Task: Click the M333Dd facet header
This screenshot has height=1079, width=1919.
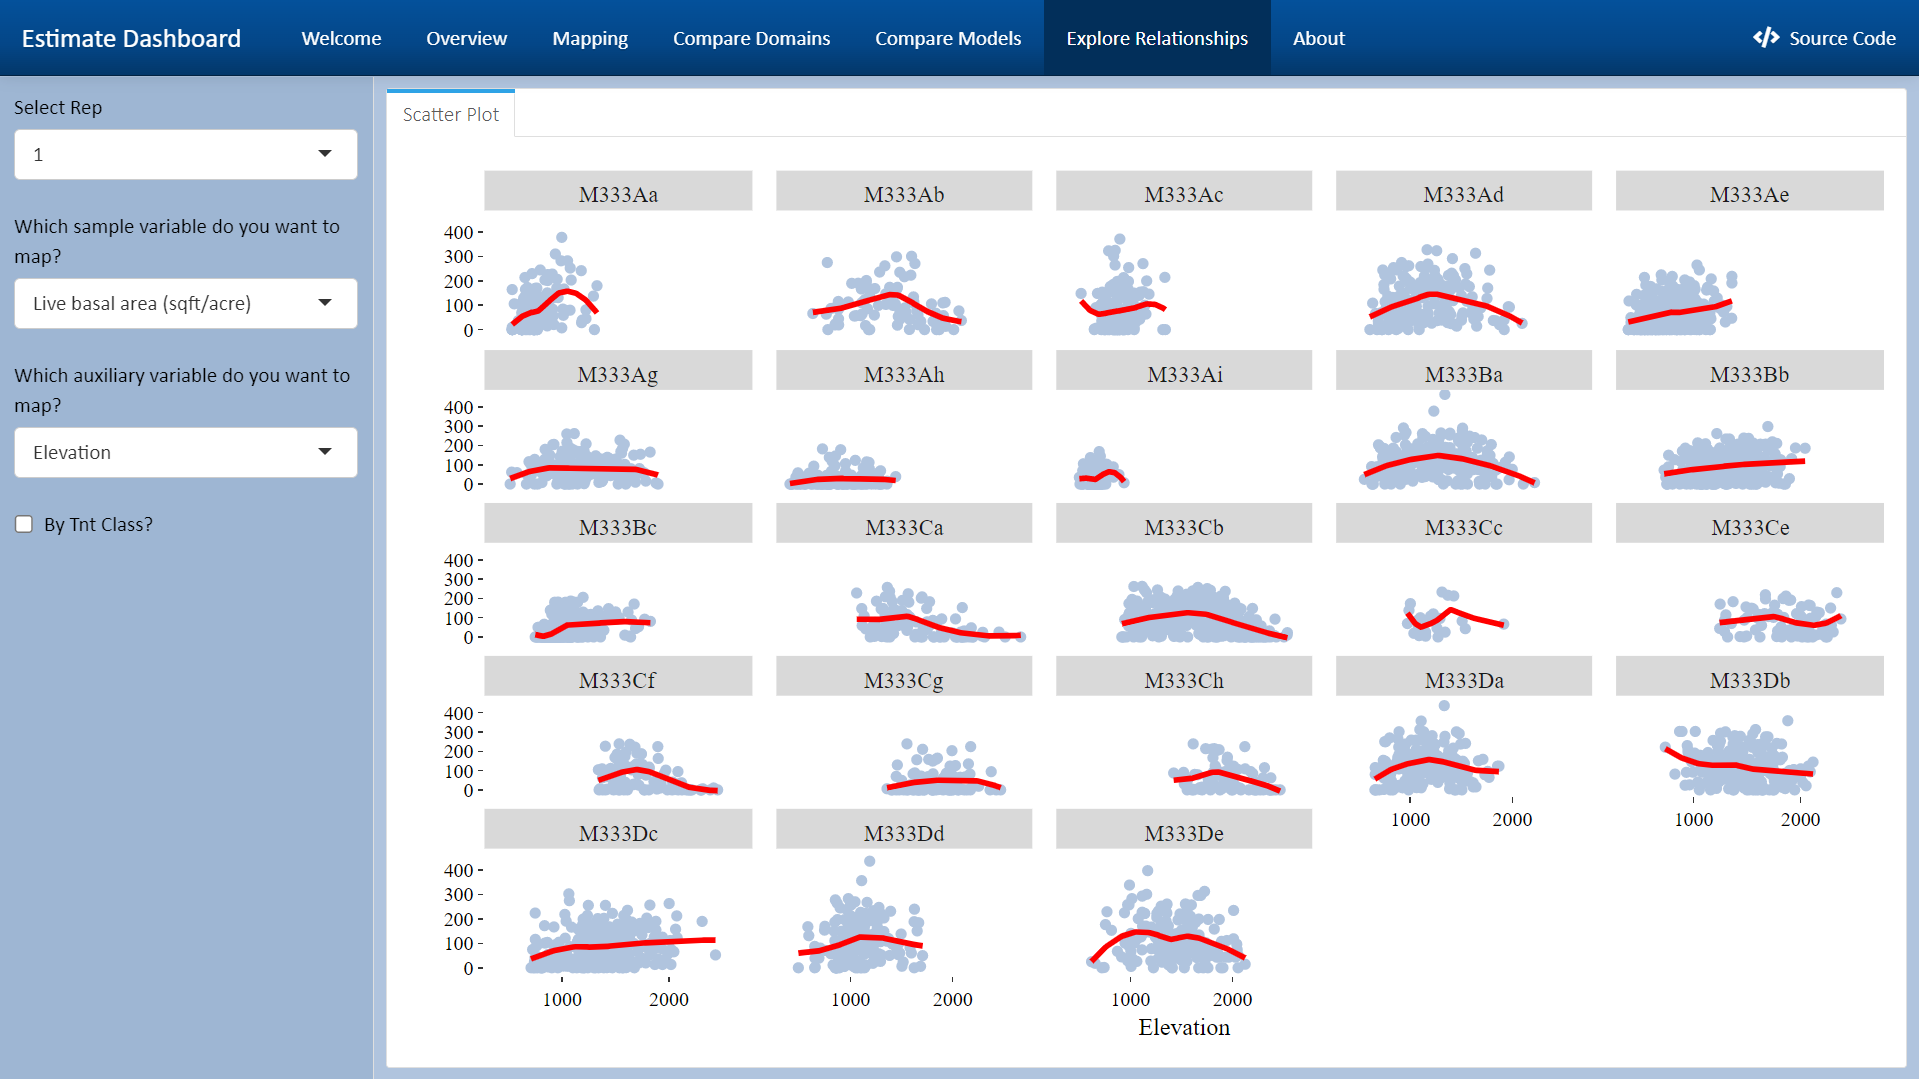Action: (904, 829)
